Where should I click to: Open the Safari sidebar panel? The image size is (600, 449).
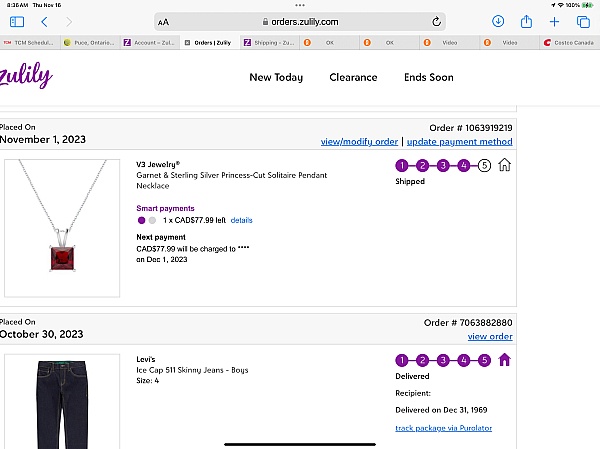tap(16, 21)
